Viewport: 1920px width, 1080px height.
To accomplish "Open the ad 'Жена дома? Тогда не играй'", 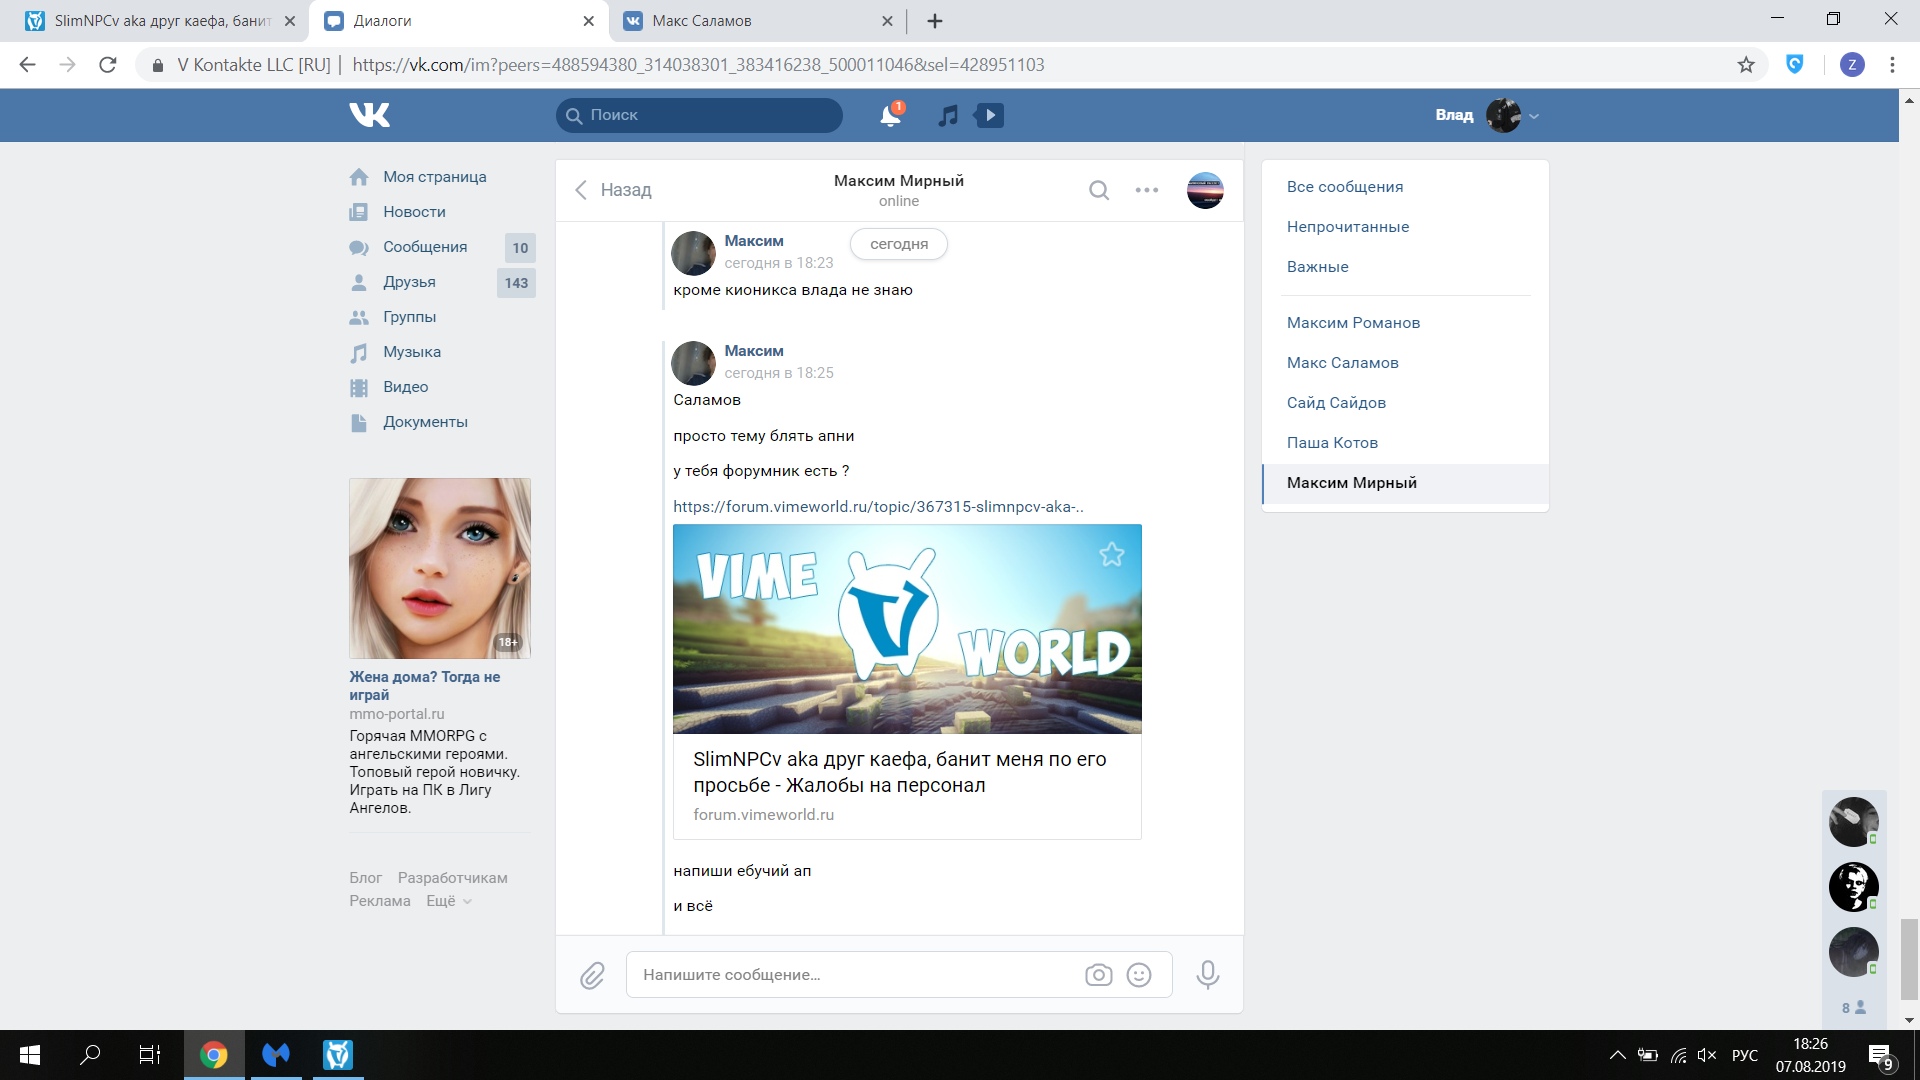I will point(424,686).
